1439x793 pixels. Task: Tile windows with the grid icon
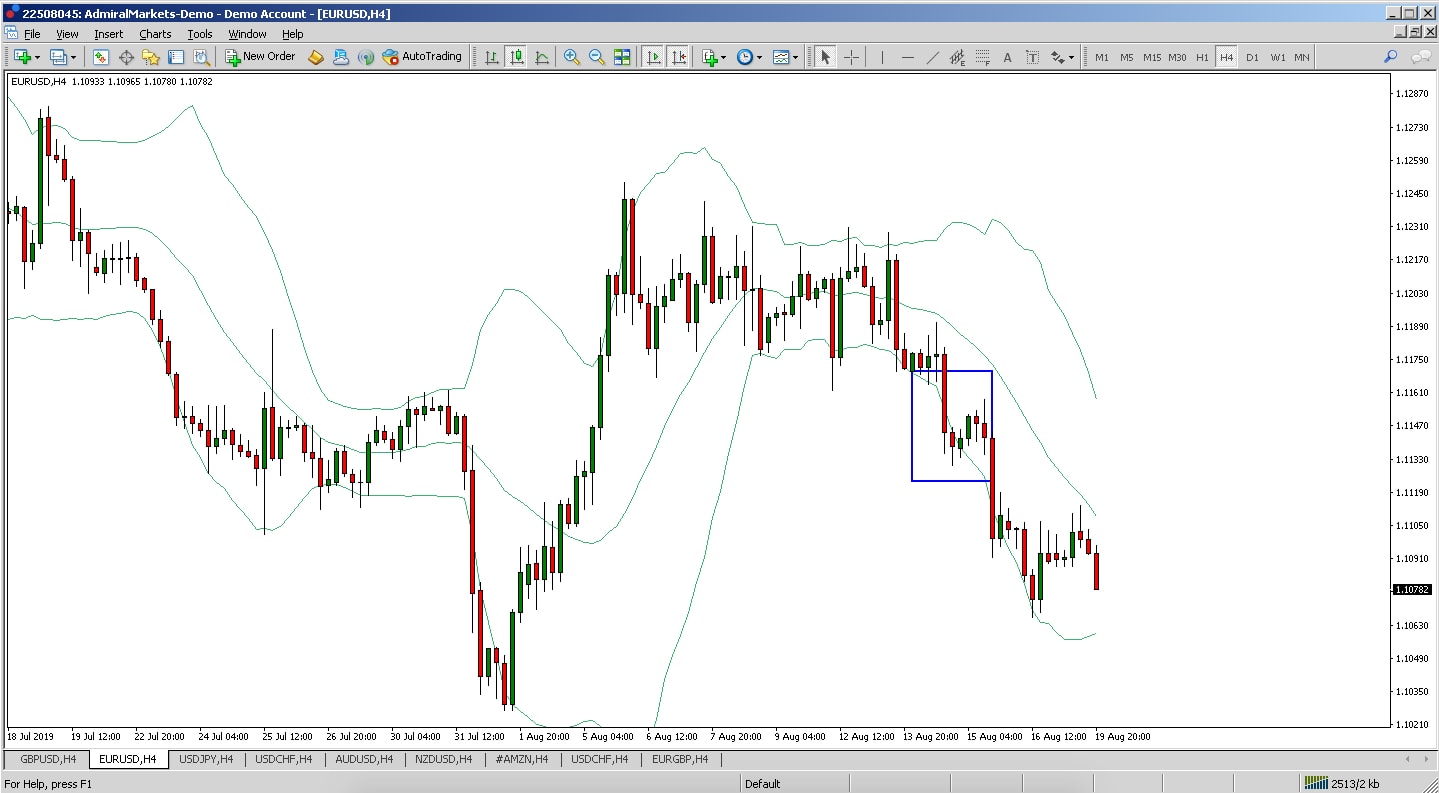coord(622,57)
